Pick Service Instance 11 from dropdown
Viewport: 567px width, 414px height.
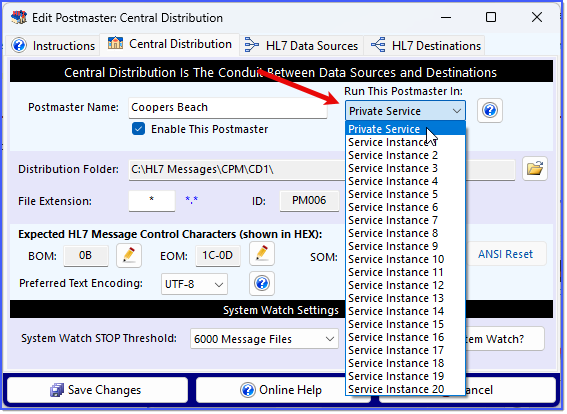(405, 272)
